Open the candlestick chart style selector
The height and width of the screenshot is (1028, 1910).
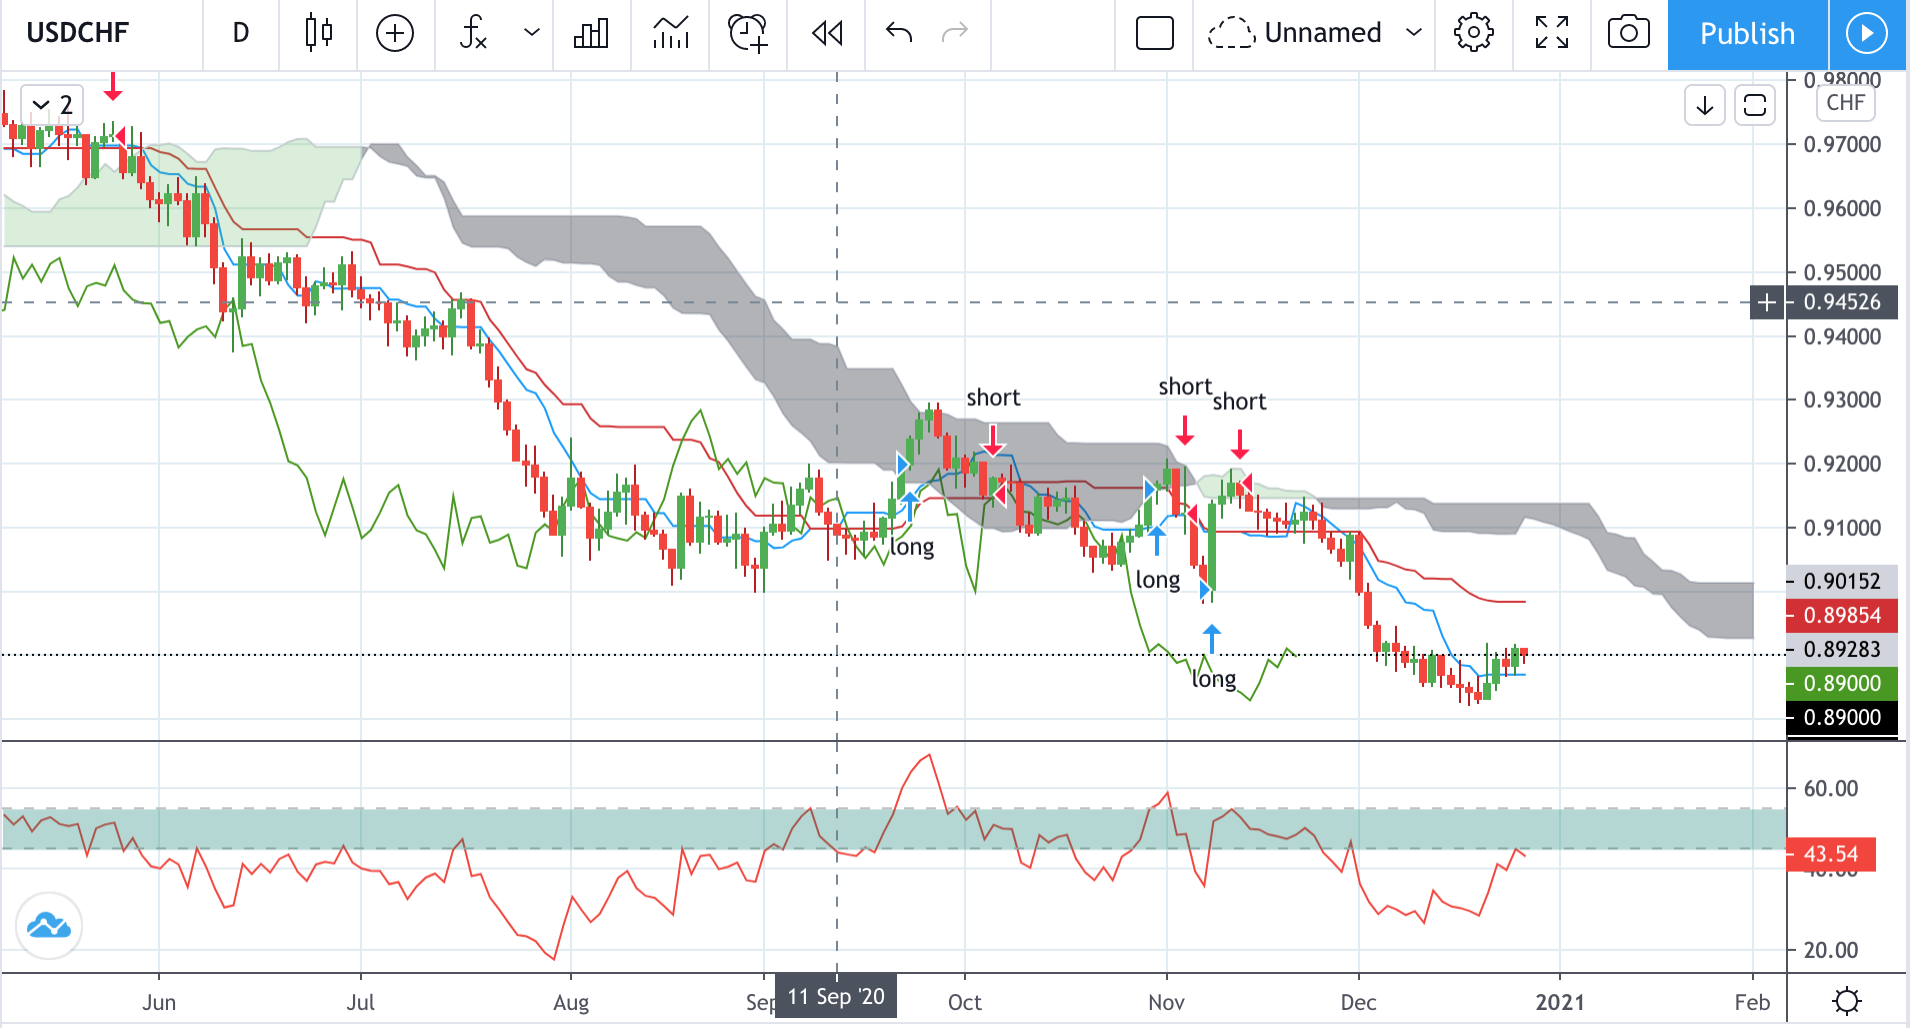pos(319,33)
